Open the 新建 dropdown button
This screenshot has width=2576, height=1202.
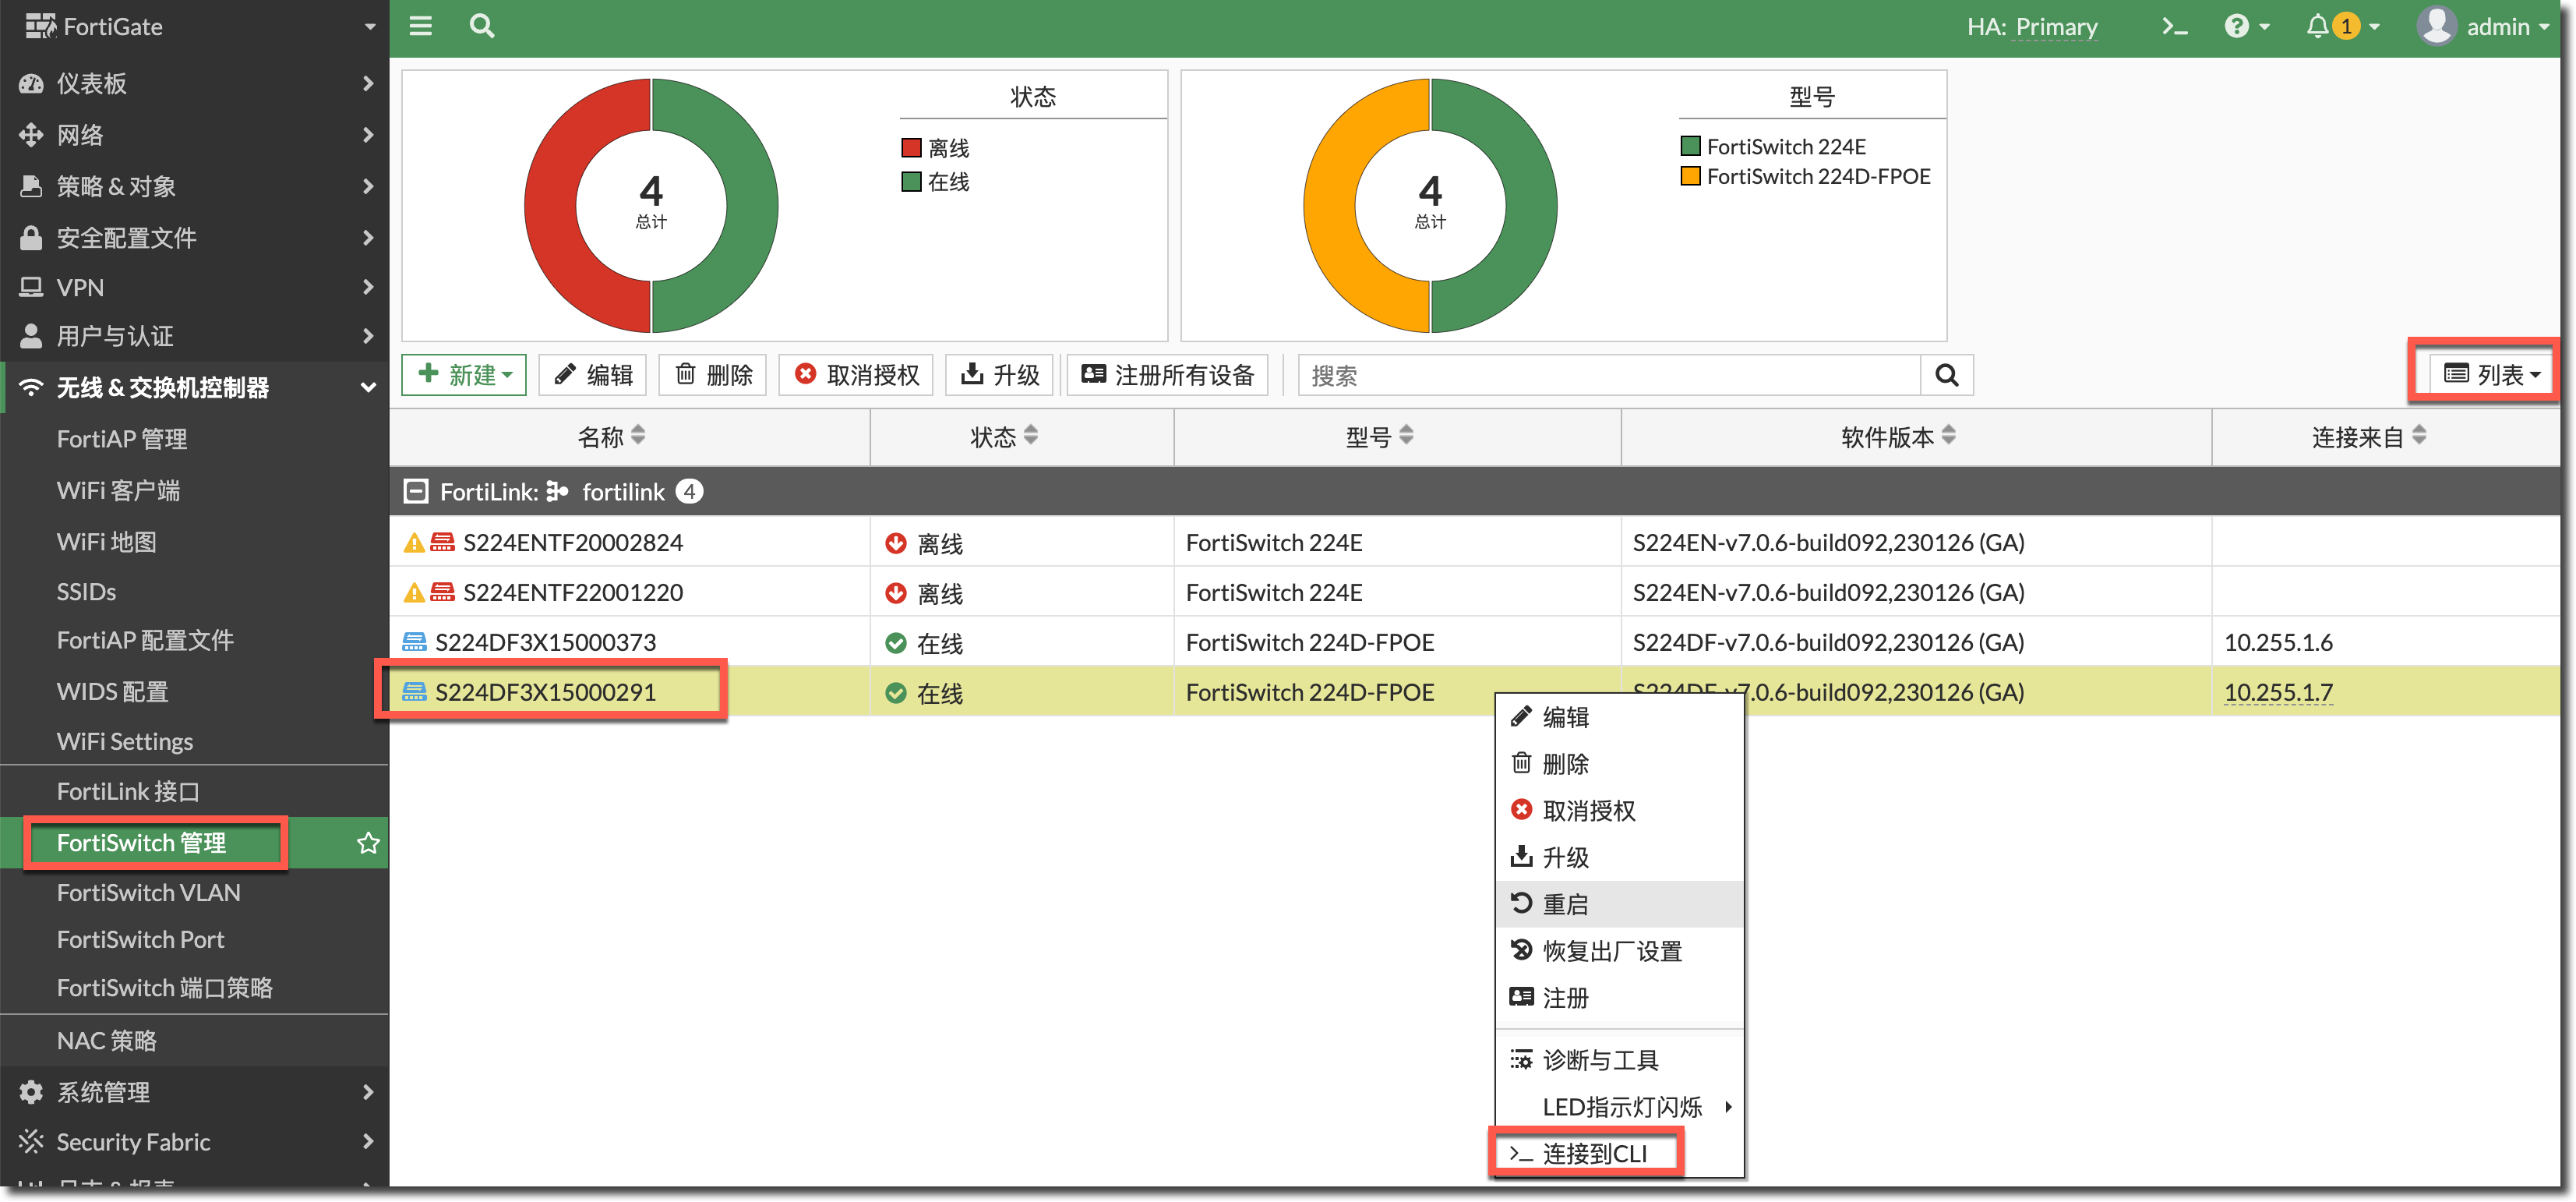click(464, 375)
